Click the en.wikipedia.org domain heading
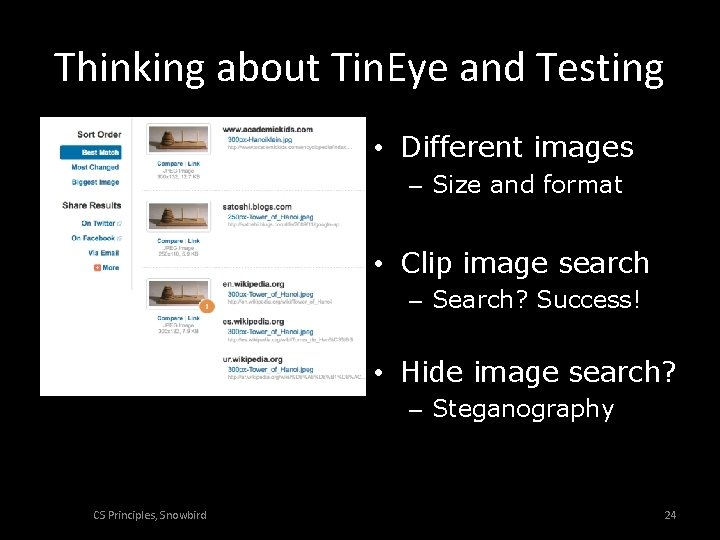Screen dimensions: 720x540 coord(253,284)
